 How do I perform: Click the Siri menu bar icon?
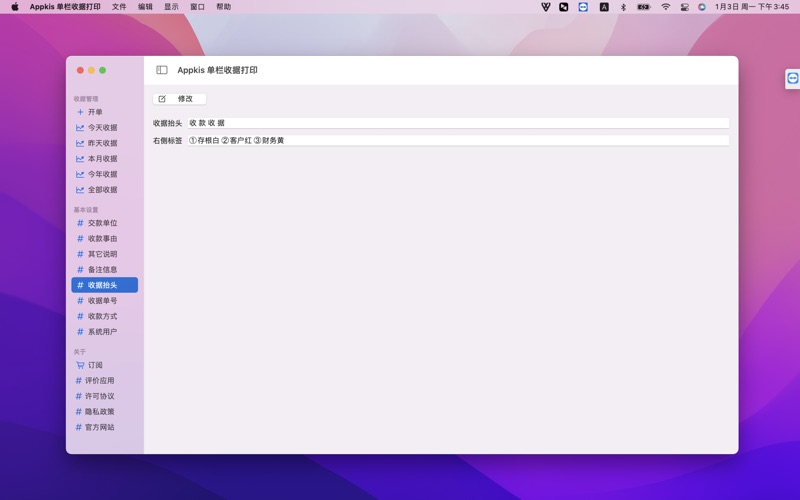click(x=702, y=7)
